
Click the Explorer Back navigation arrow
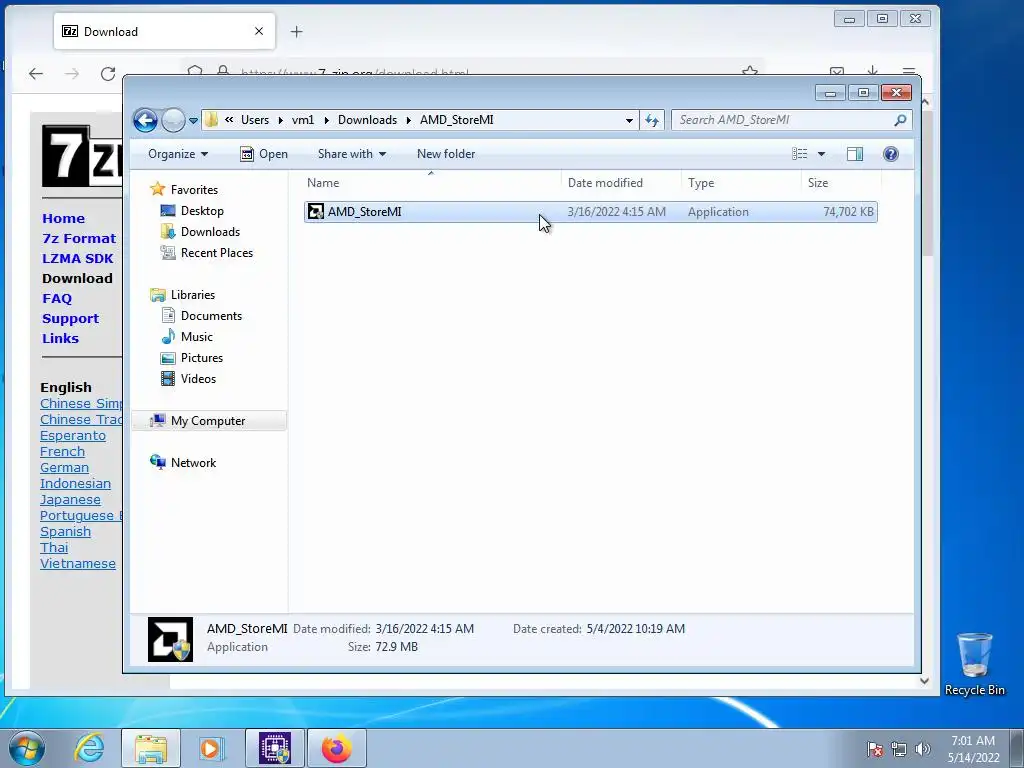[x=145, y=120]
